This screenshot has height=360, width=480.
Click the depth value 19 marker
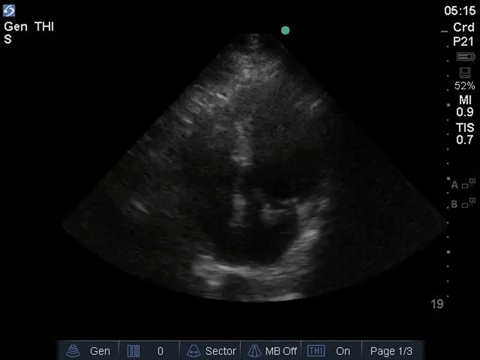[x=437, y=304]
